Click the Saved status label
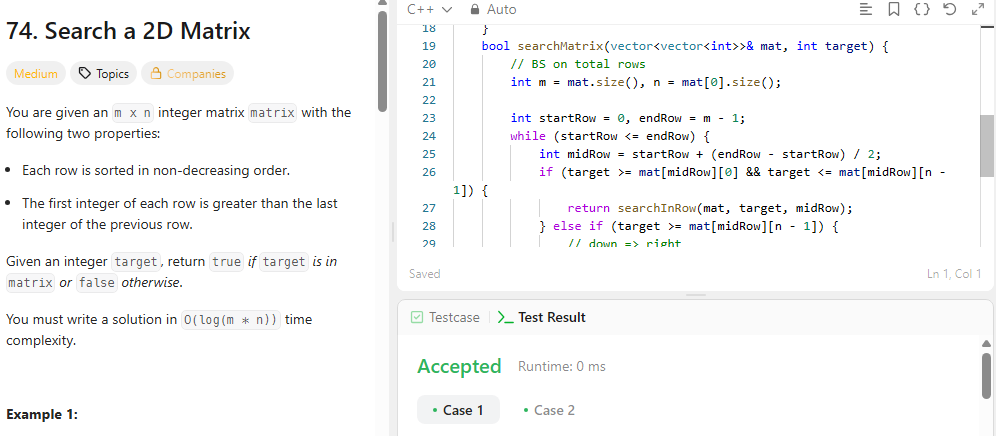 tap(424, 274)
